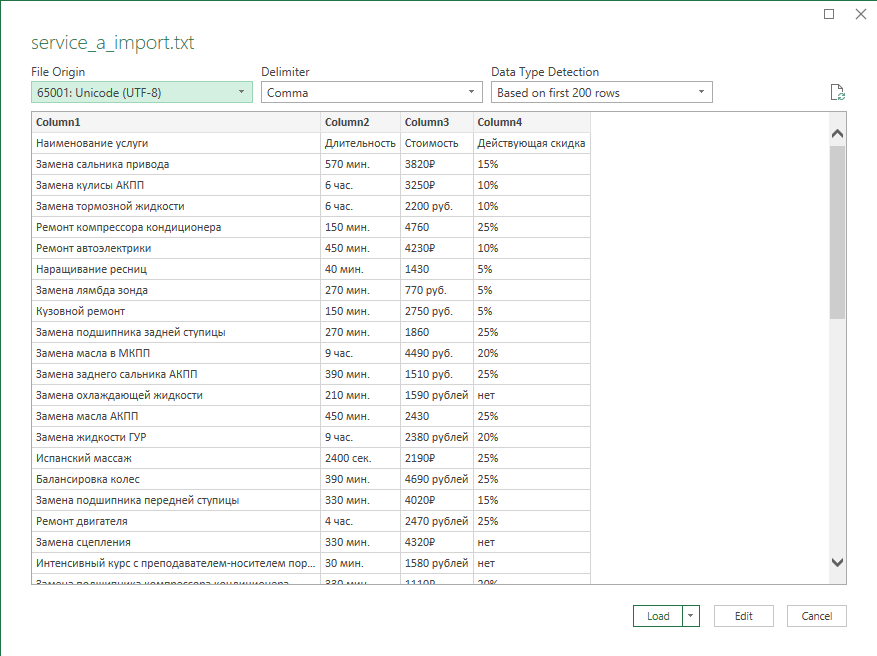The width and height of the screenshot is (877, 656).
Task: Click the Load button
Action: coord(658,616)
